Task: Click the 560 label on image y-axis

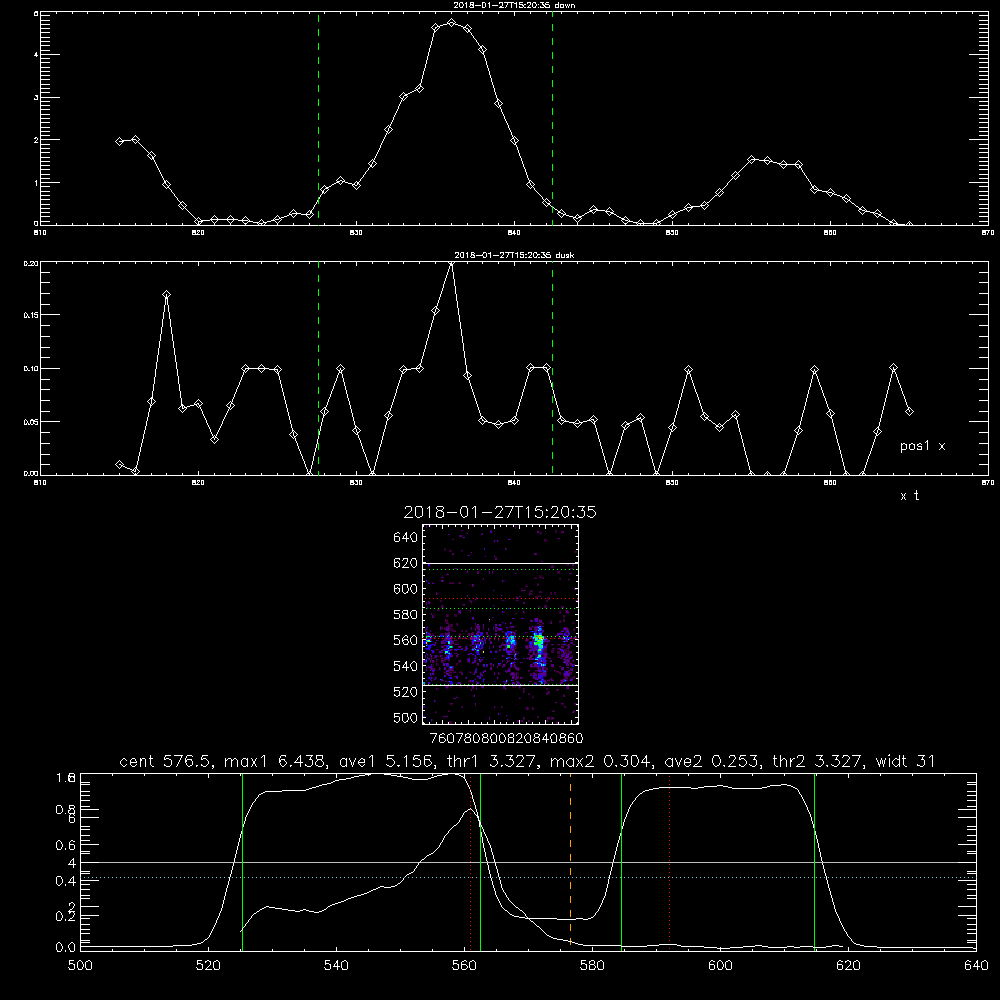Action: point(405,640)
